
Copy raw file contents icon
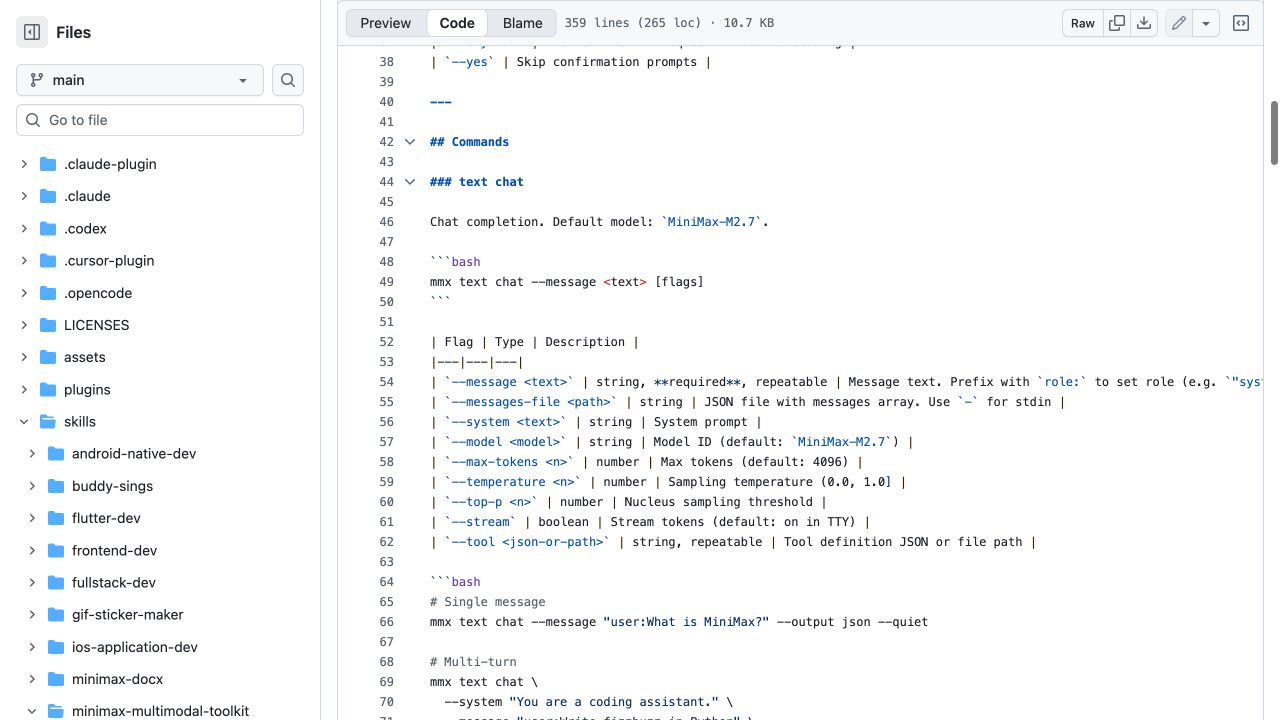[x=1117, y=23]
